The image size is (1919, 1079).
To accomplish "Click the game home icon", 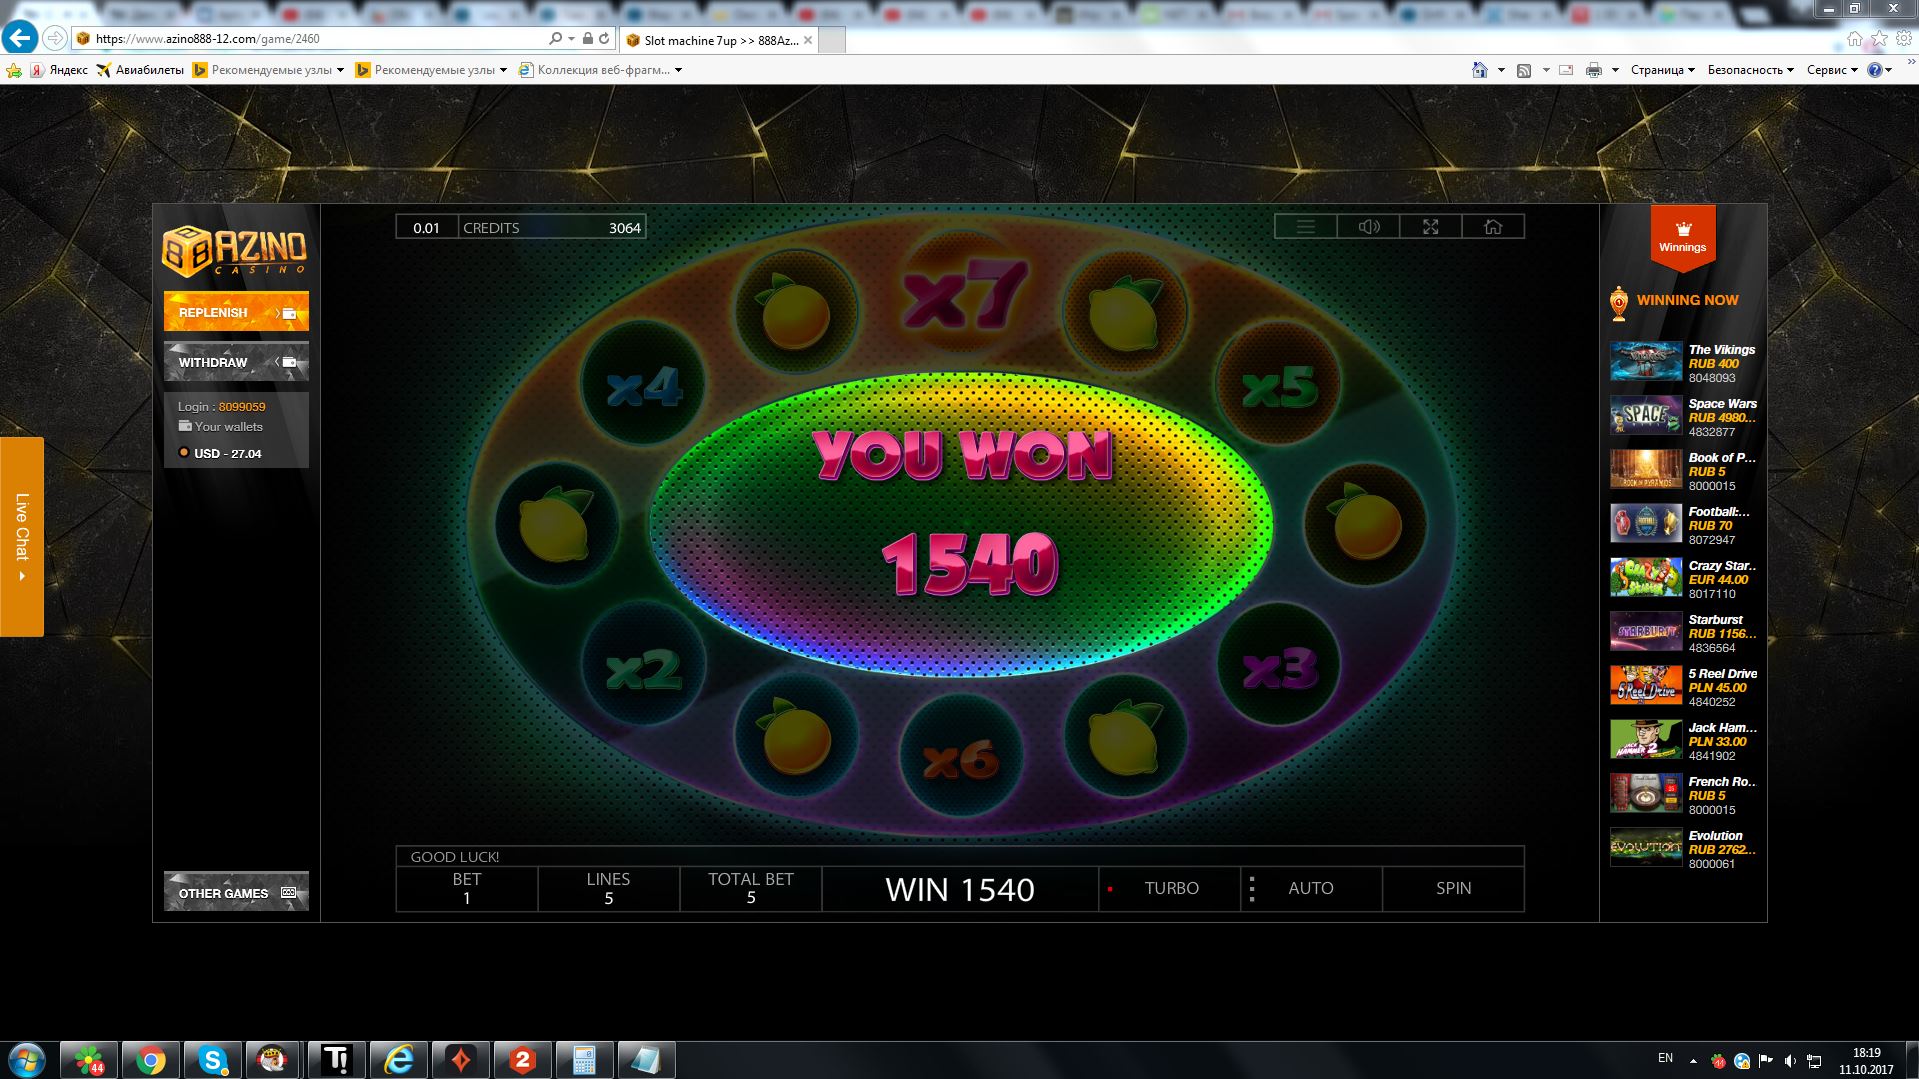I will pyautogui.click(x=1493, y=227).
